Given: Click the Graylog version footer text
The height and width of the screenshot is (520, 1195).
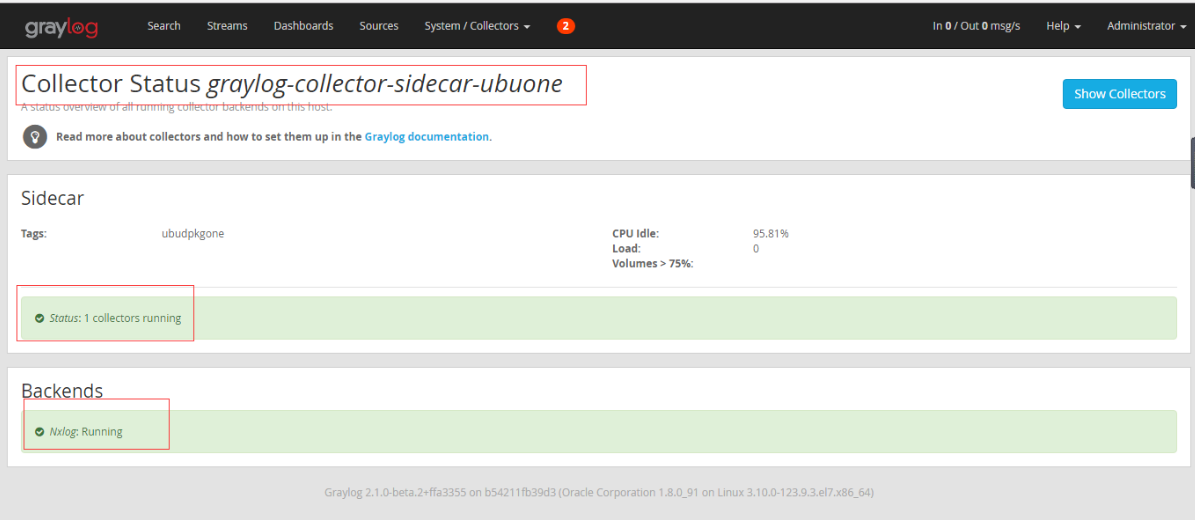Looking at the screenshot, I should point(599,493).
